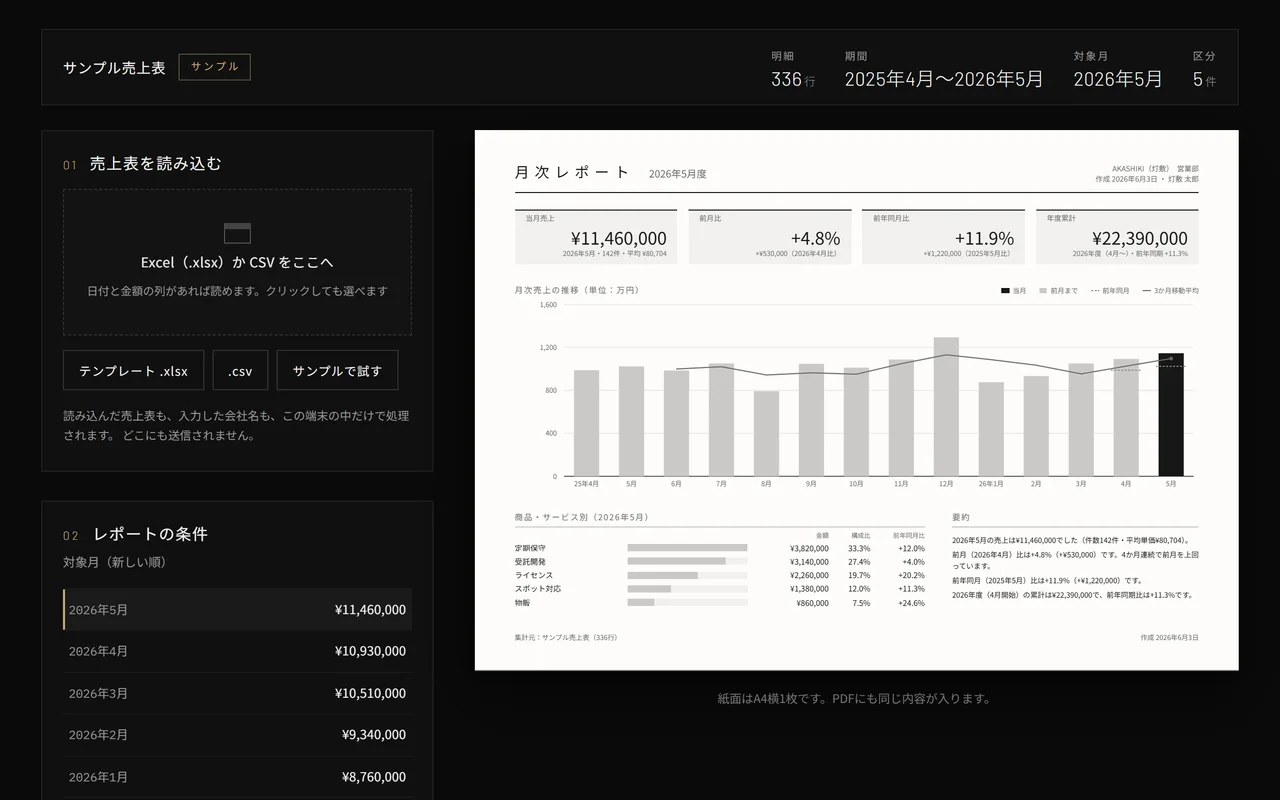Click the 当月 legend entry in the chart
Image resolution: width=1280 pixels, height=800 pixels.
[1014, 291]
